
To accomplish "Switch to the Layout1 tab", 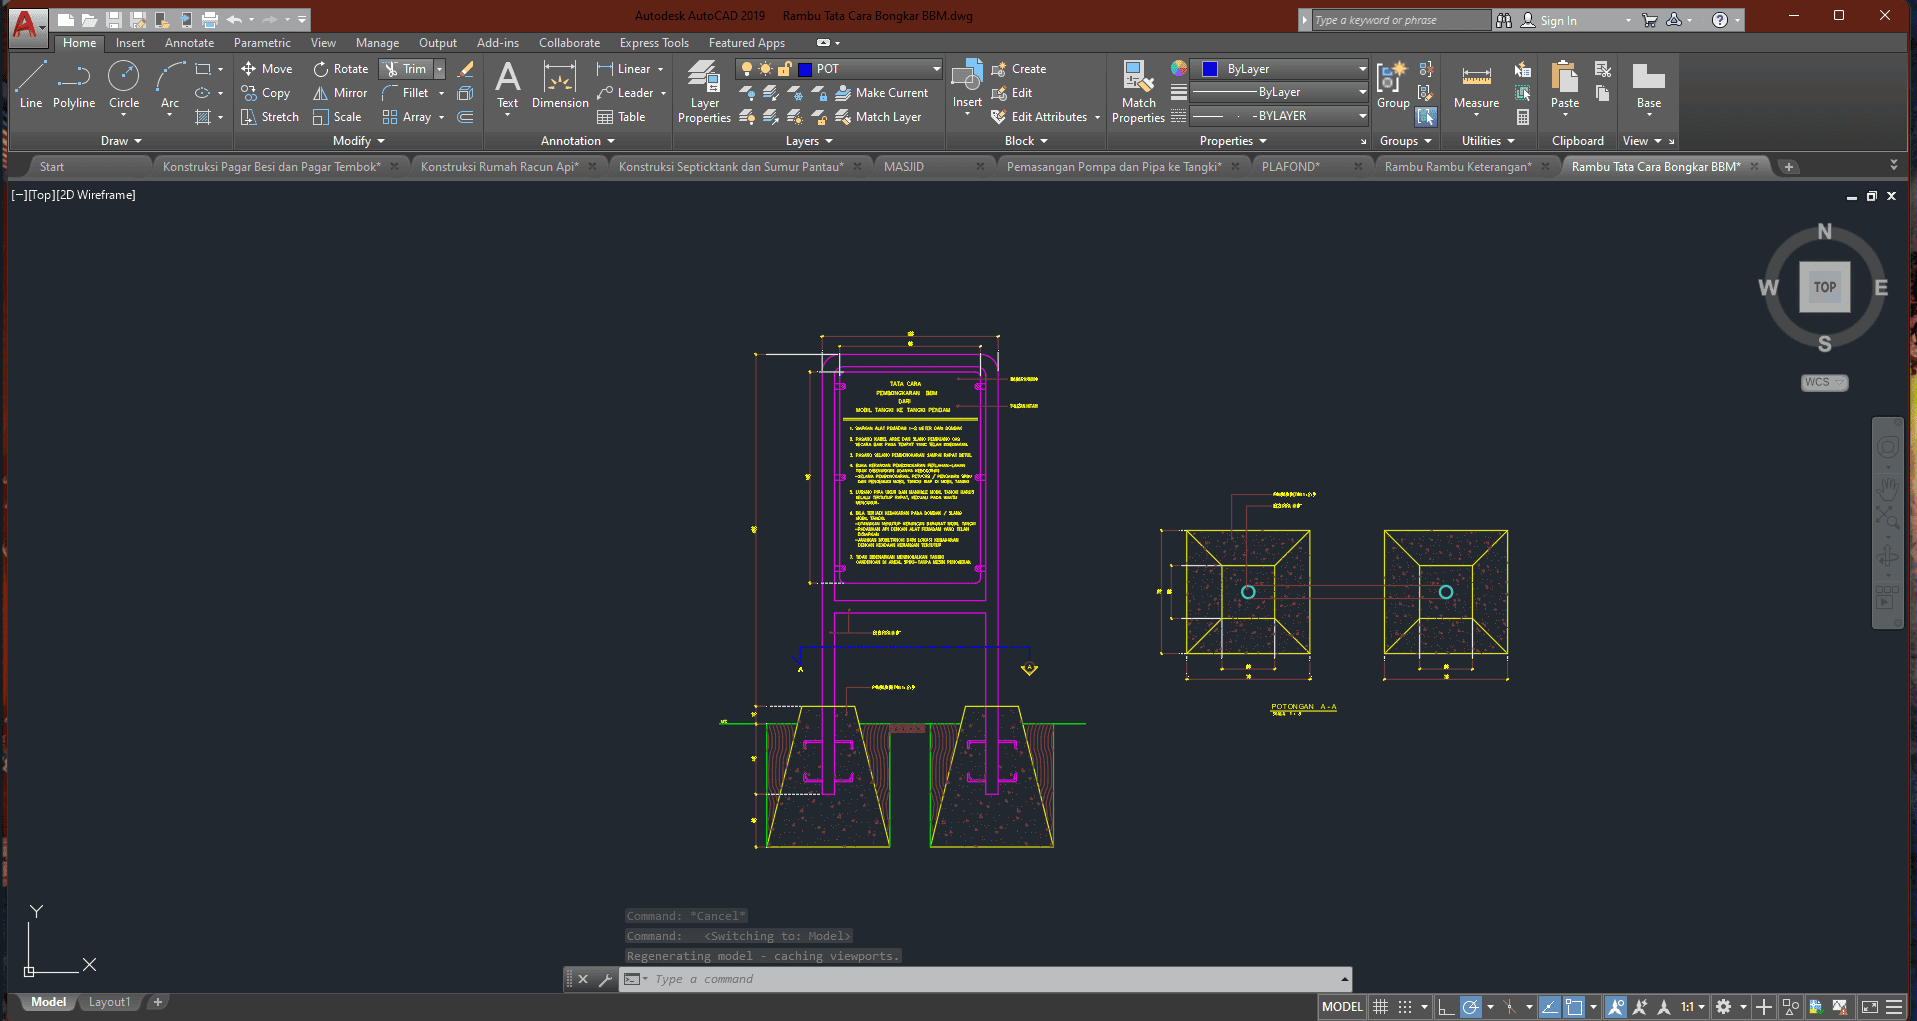I will coord(109,1002).
